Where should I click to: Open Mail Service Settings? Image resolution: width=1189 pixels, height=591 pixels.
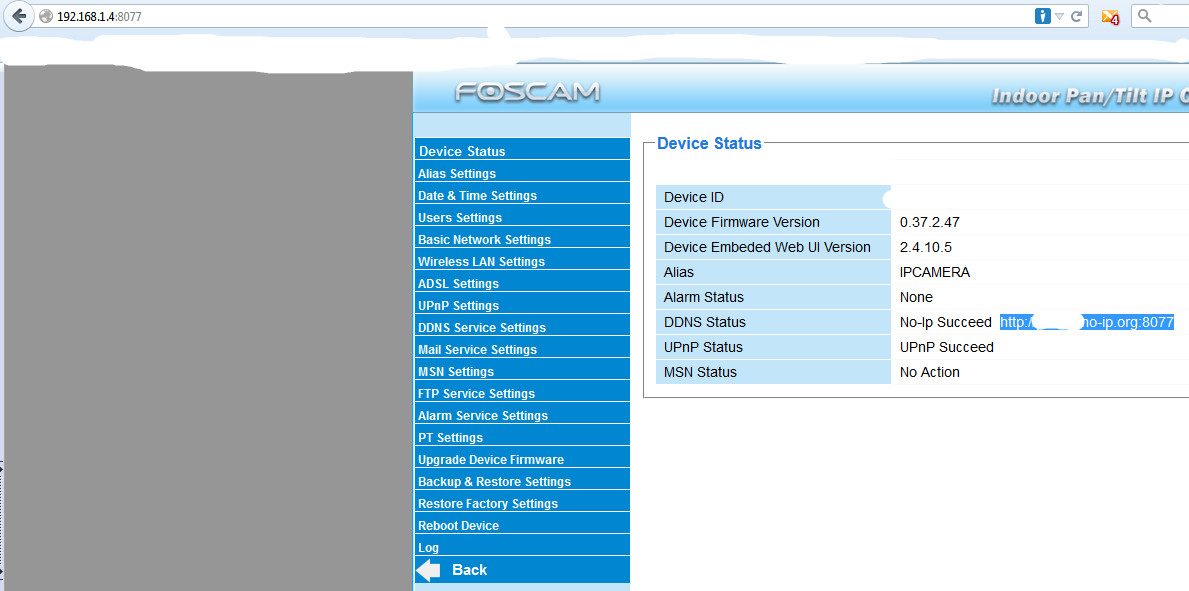pos(477,350)
